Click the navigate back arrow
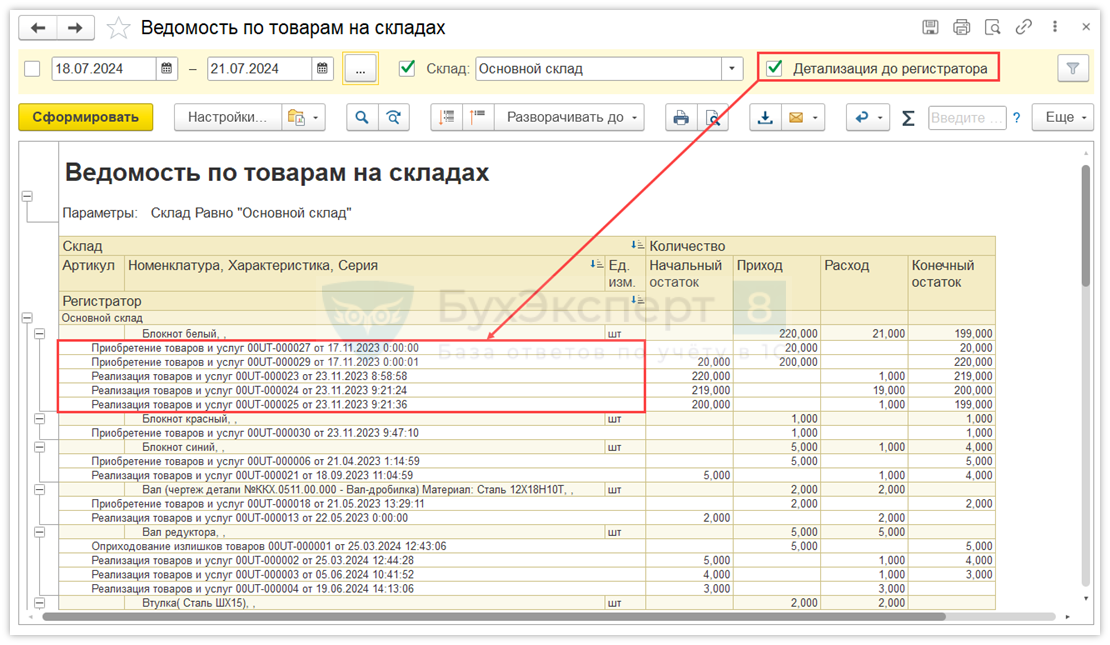The width and height of the screenshot is (1110, 645). 39,28
